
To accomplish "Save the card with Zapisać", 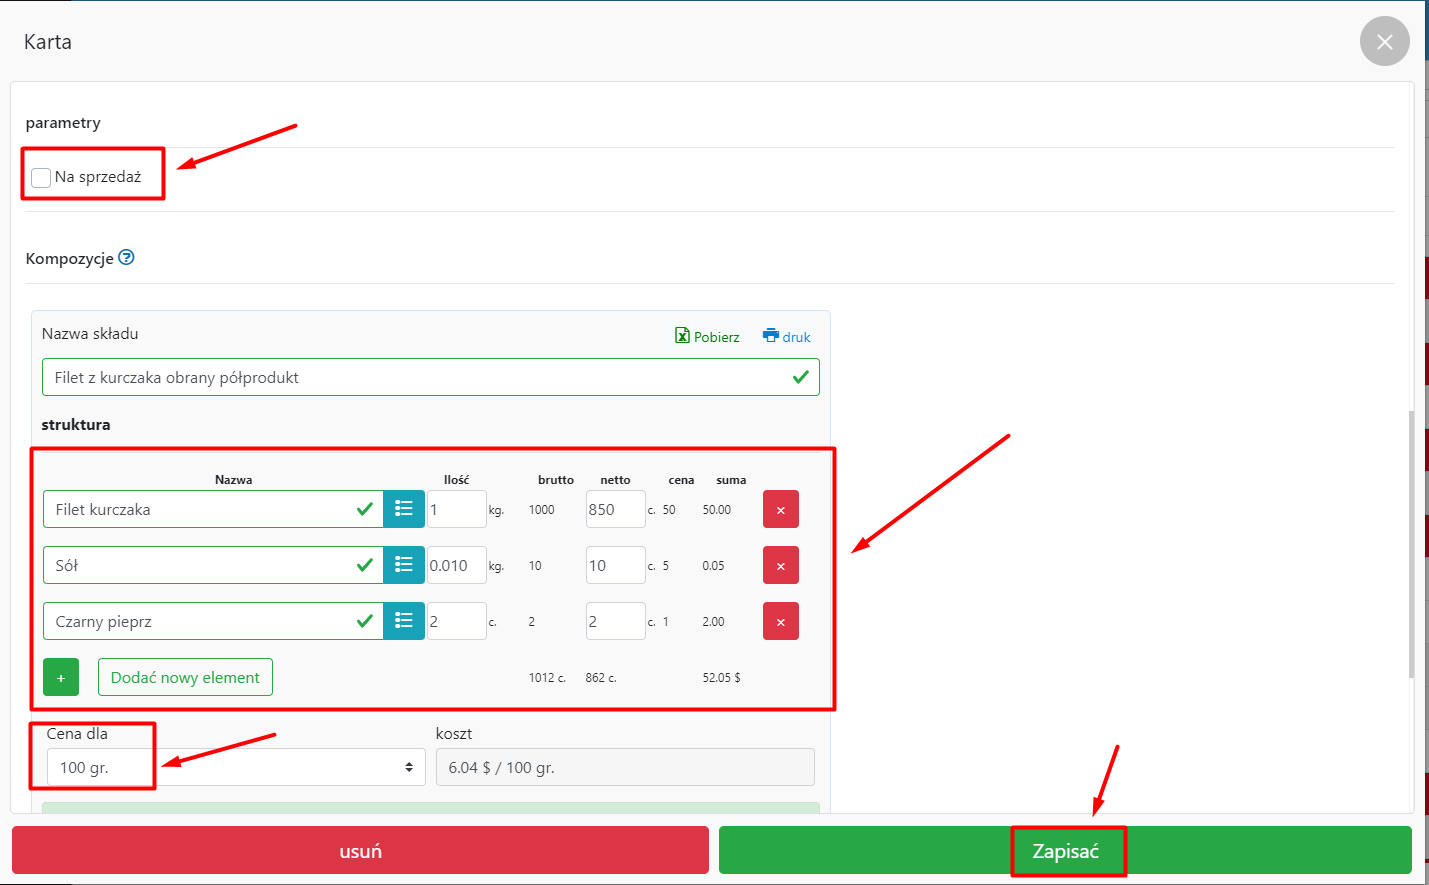I will coord(1065,851).
